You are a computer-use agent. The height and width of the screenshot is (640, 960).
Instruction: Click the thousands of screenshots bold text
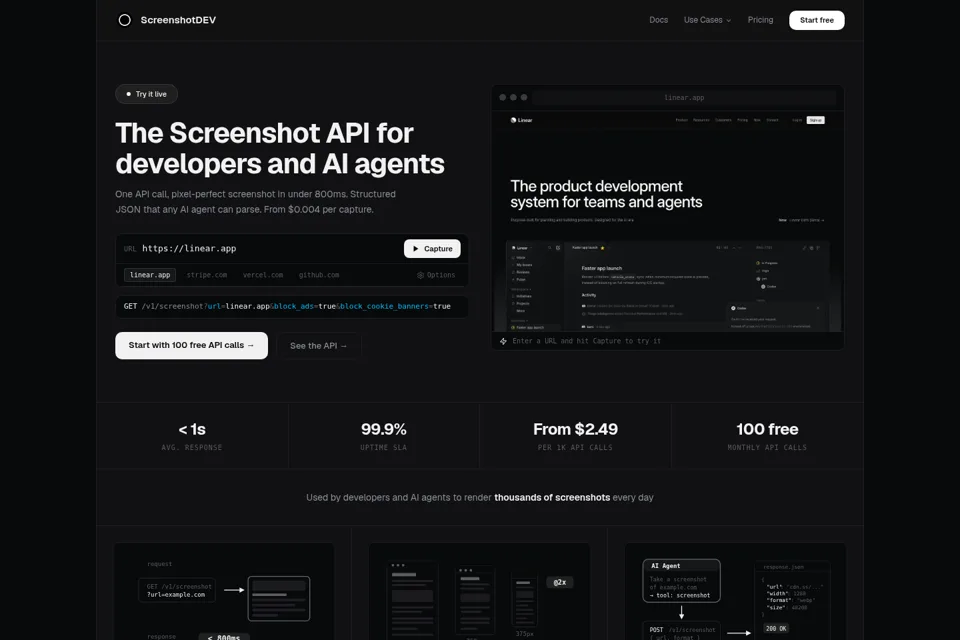pos(552,497)
